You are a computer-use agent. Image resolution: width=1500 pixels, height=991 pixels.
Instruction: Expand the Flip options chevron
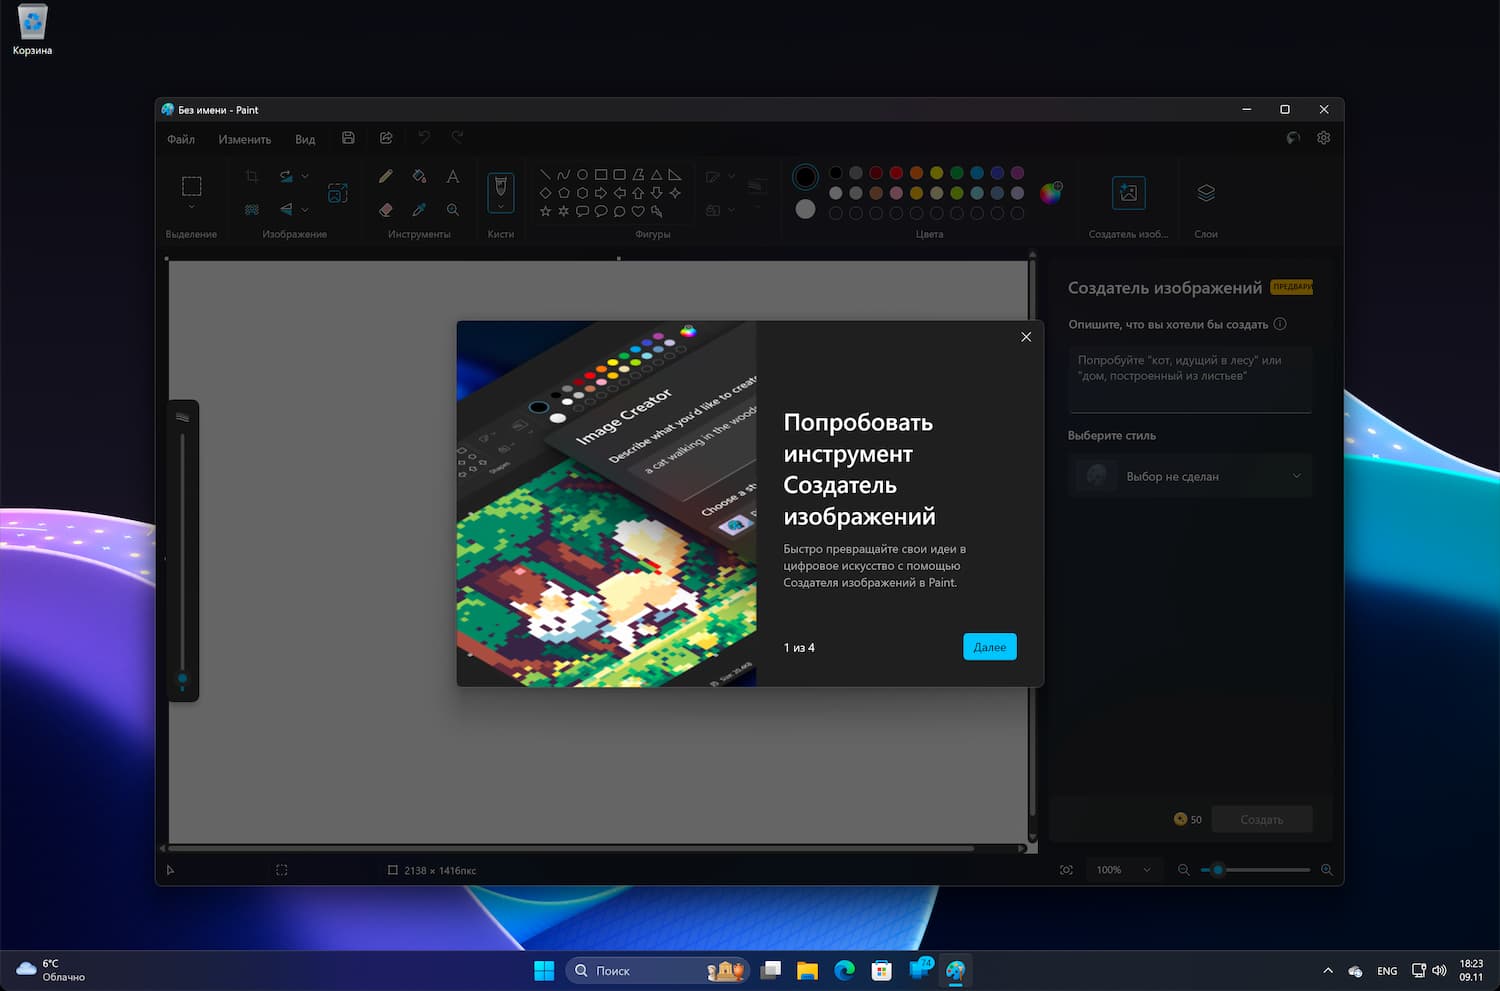(x=305, y=210)
